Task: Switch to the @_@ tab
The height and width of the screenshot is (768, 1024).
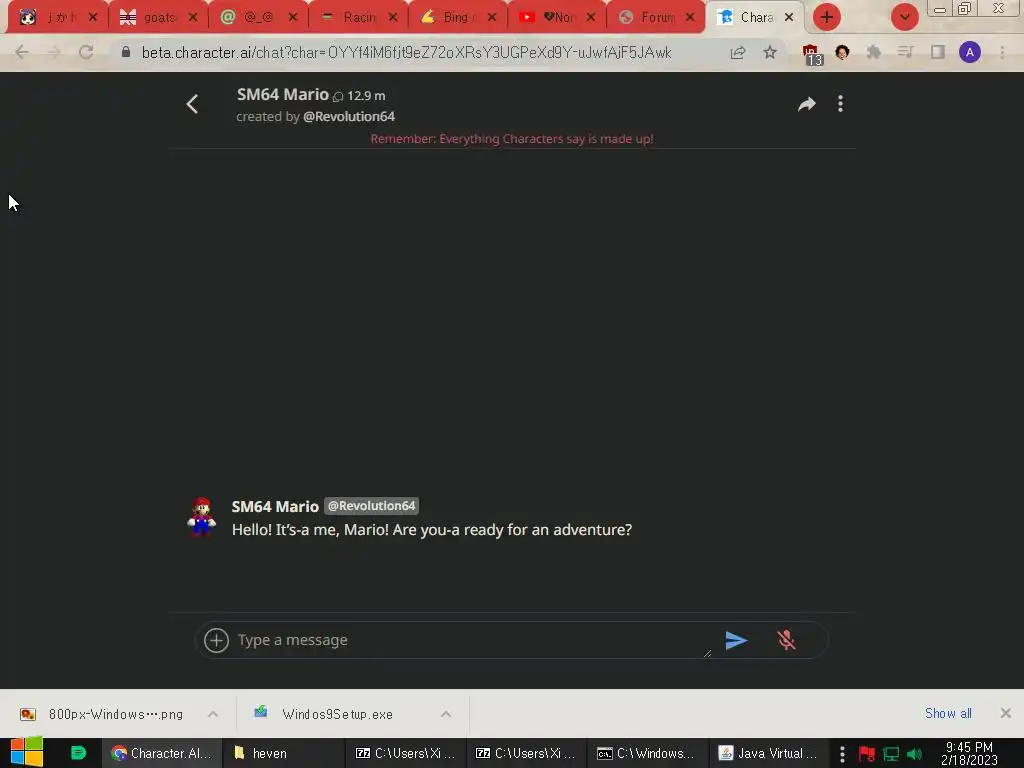Action: pyautogui.click(x=258, y=17)
